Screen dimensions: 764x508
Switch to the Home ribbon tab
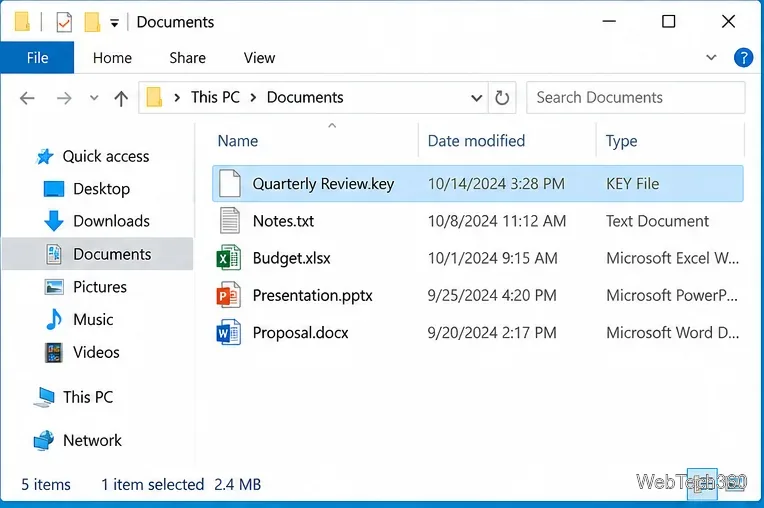[x=112, y=58]
